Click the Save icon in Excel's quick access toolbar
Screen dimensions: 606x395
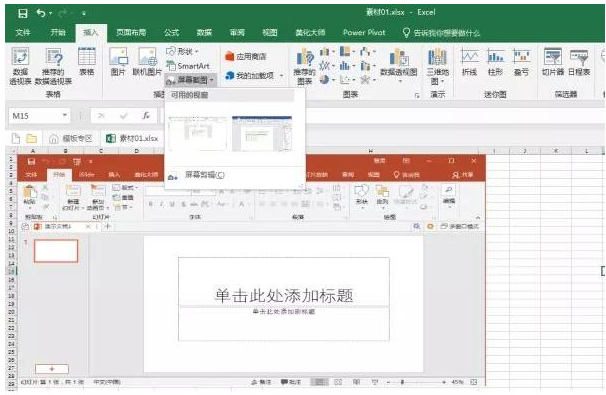click(23, 14)
